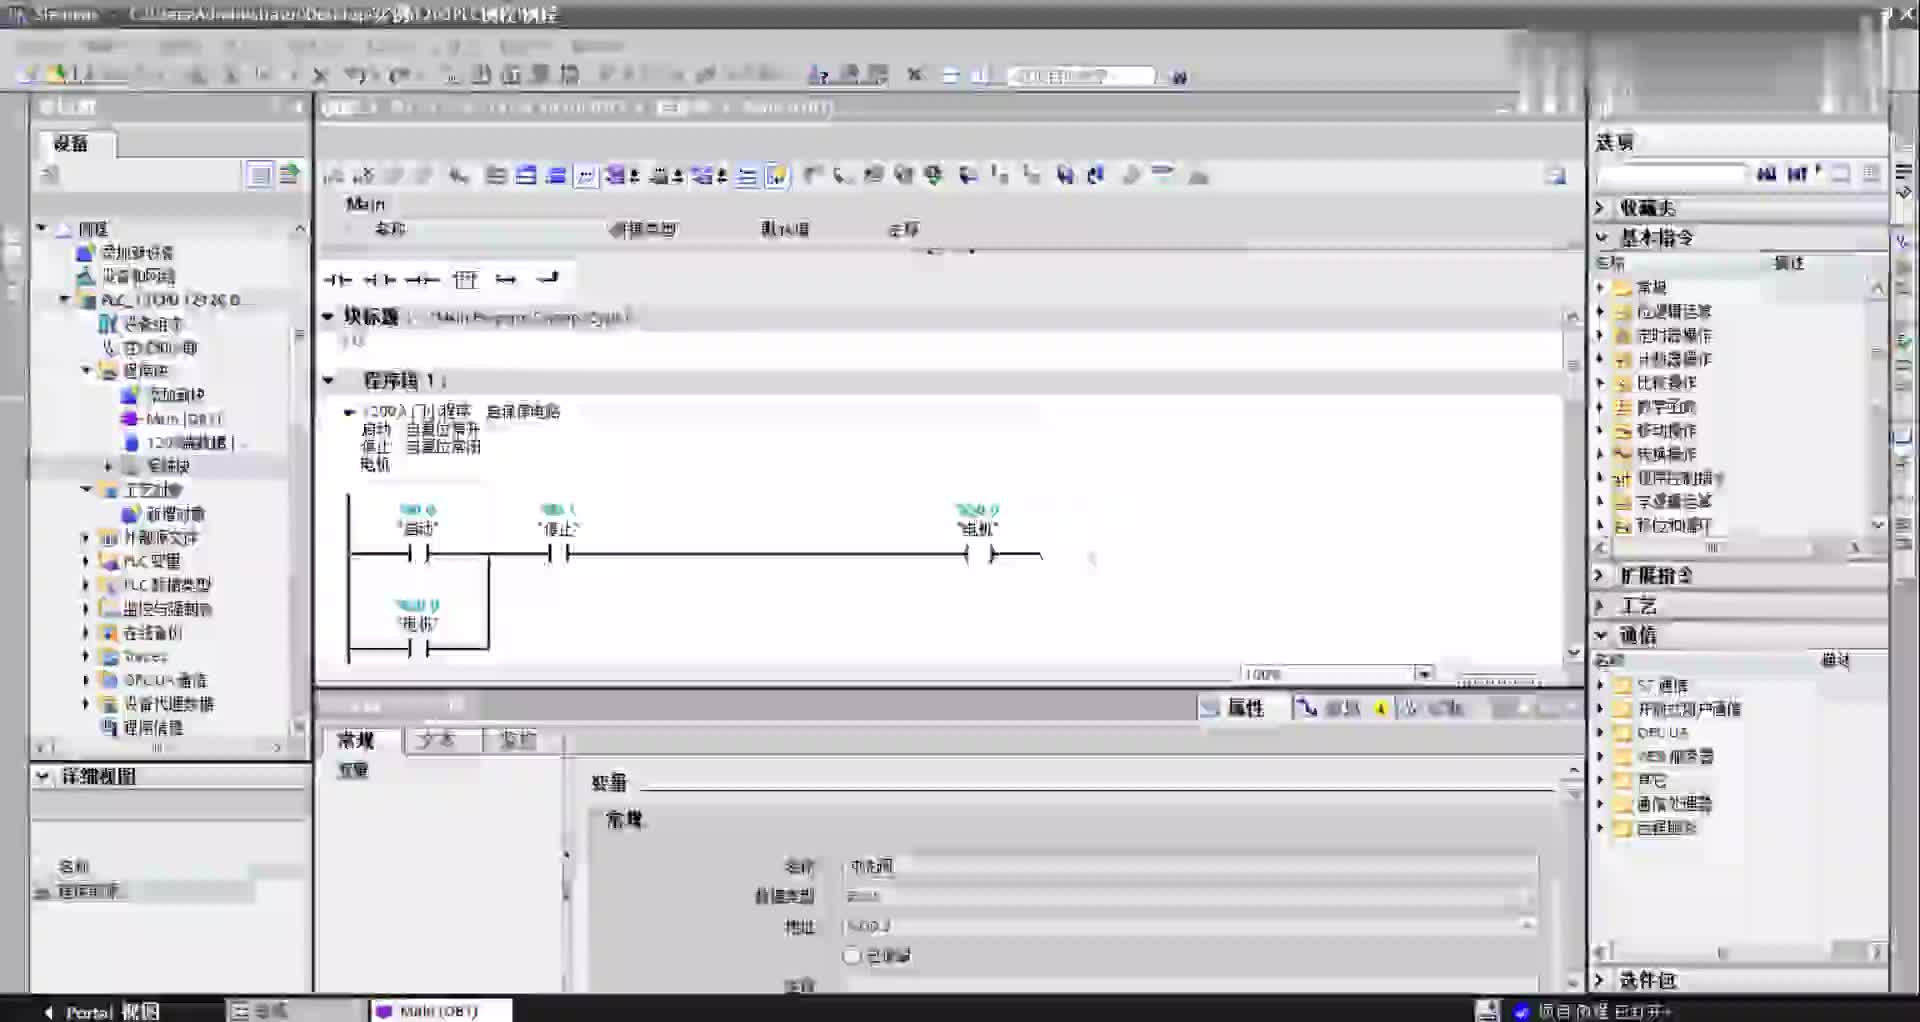The image size is (1920, 1022).
Task: Click the yellow highlighted favorites toggle icon
Action: click(x=777, y=176)
